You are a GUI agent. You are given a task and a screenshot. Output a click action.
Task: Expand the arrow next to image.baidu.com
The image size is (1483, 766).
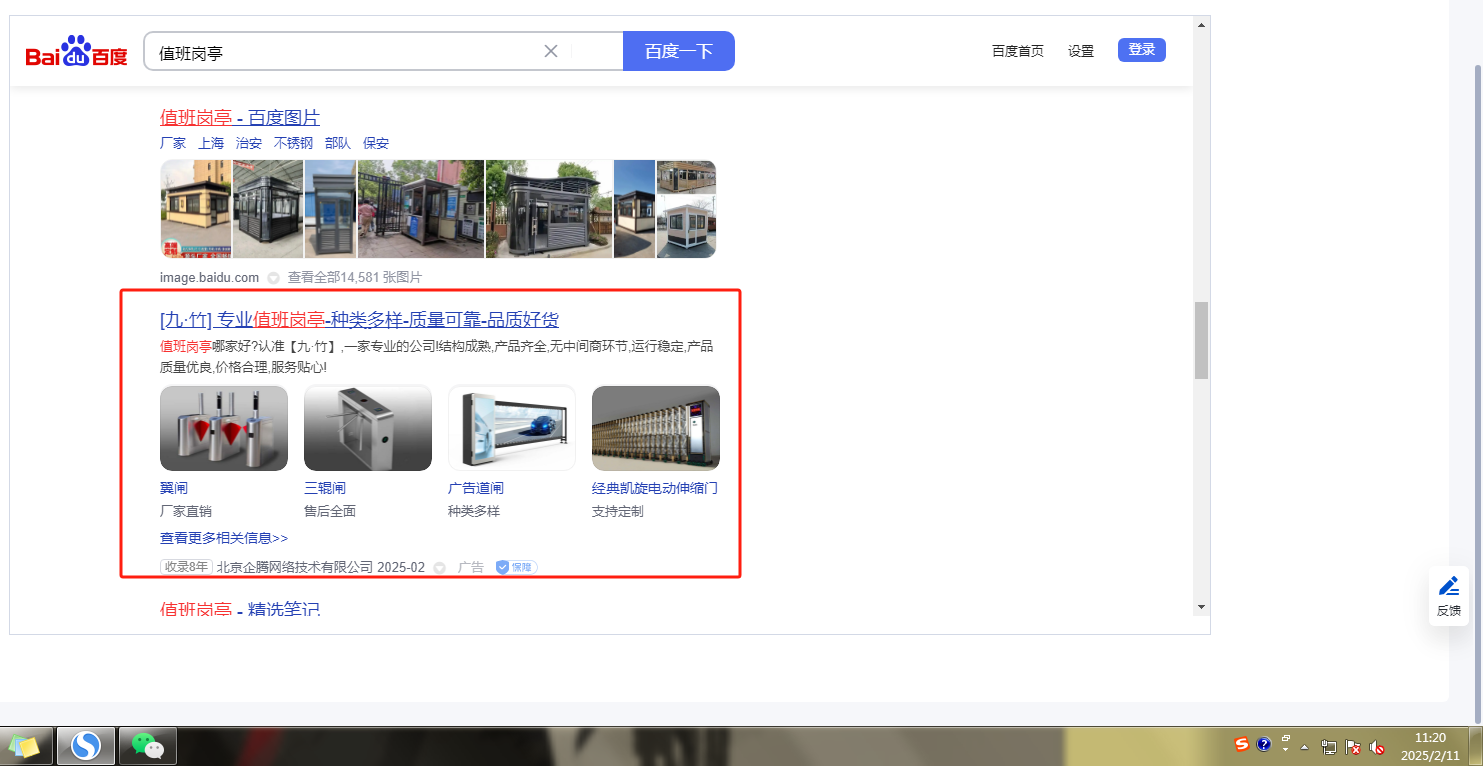[273, 278]
